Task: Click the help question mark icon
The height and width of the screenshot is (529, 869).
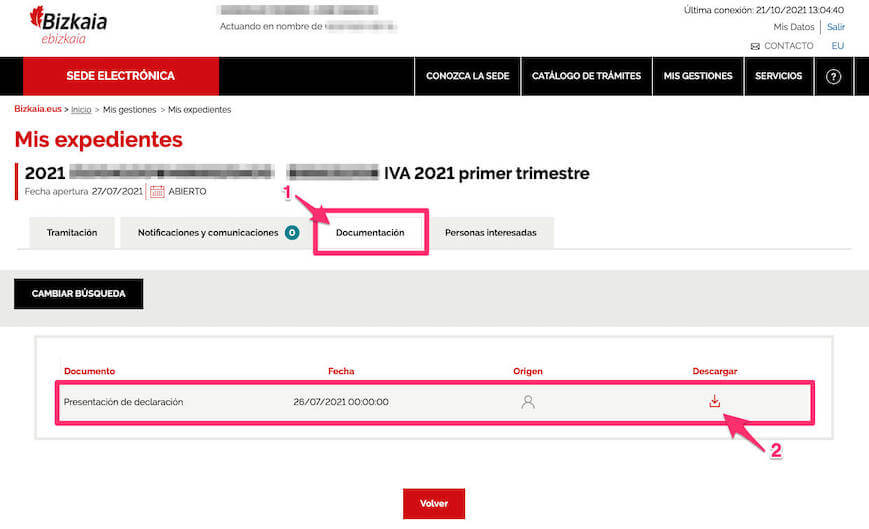Action: tap(833, 76)
